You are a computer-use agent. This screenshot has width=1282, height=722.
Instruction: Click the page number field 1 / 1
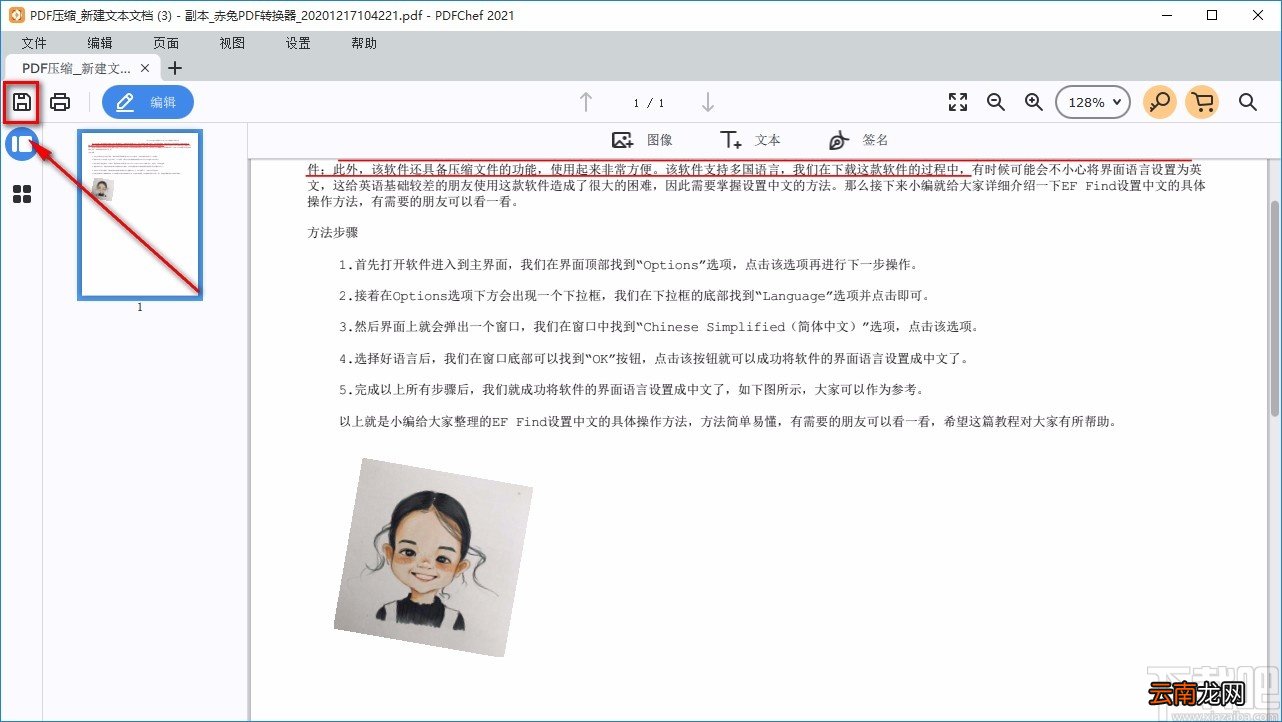pyautogui.click(x=648, y=103)
